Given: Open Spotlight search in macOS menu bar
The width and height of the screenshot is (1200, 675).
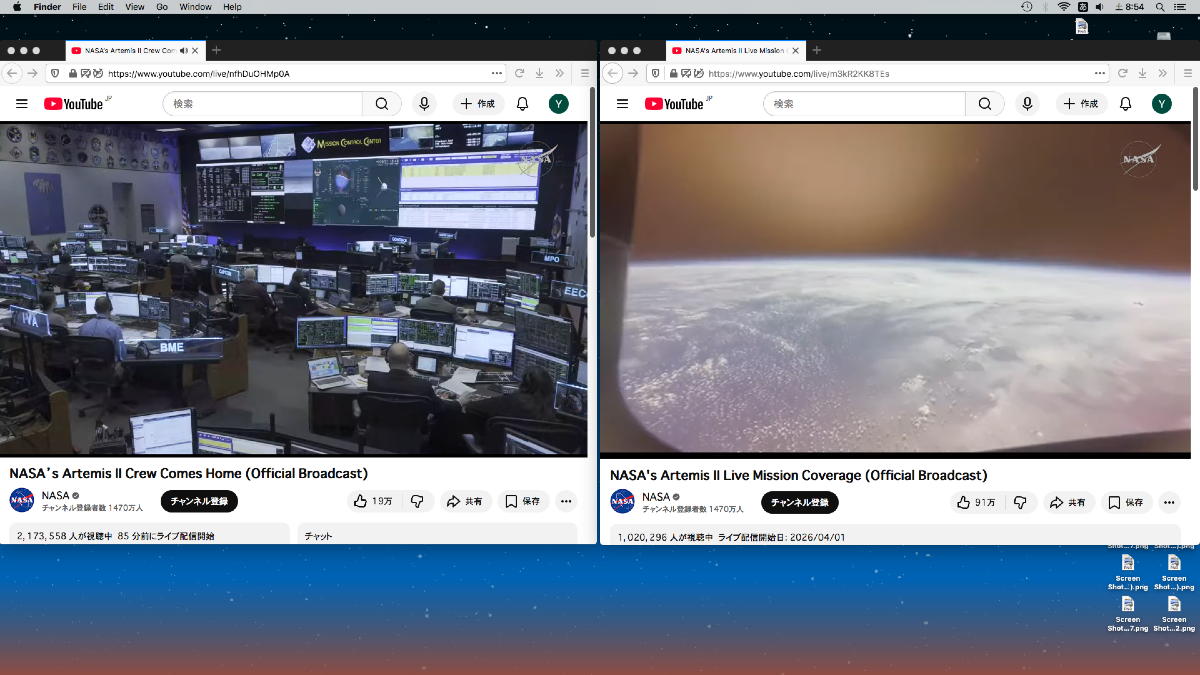Looking at the screenshot, I should tap(1159, 7).
